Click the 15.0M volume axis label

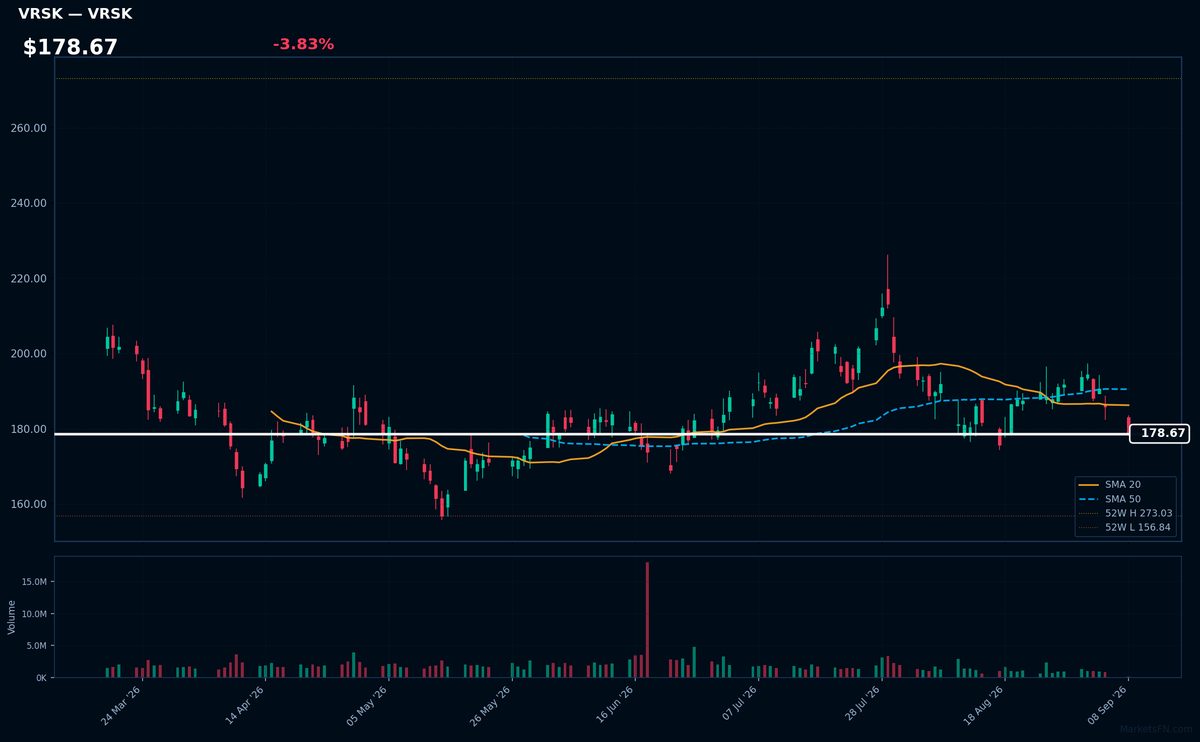tap(34, 582)
